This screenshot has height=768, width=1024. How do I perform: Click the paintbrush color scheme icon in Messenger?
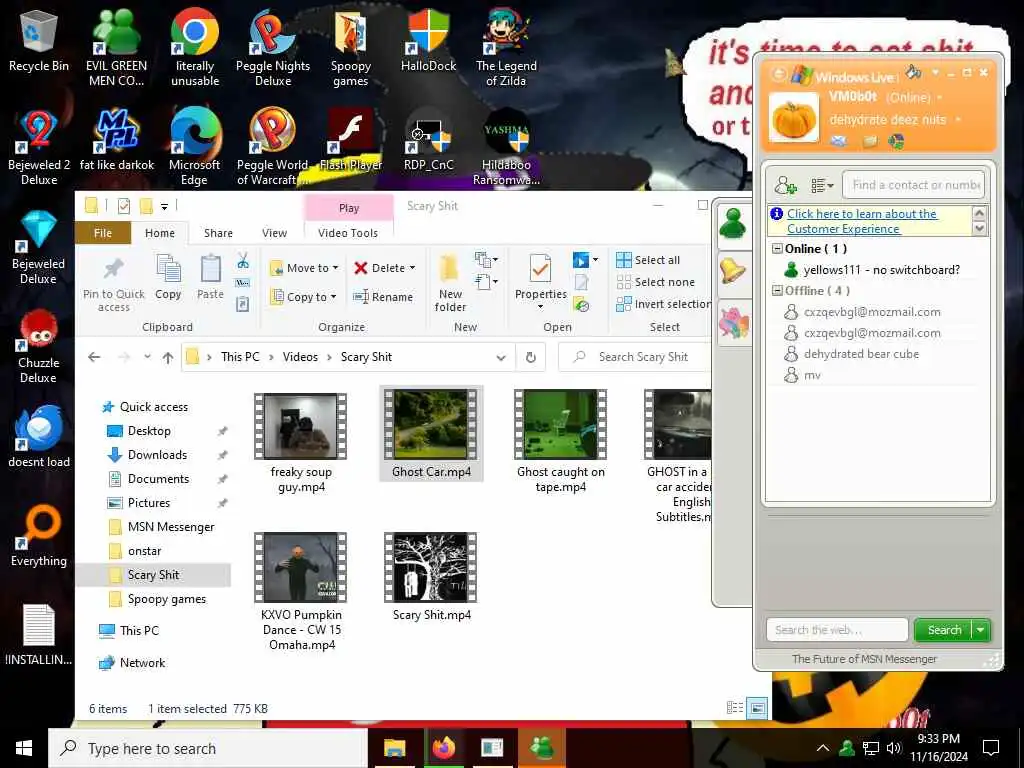point(914,72)
